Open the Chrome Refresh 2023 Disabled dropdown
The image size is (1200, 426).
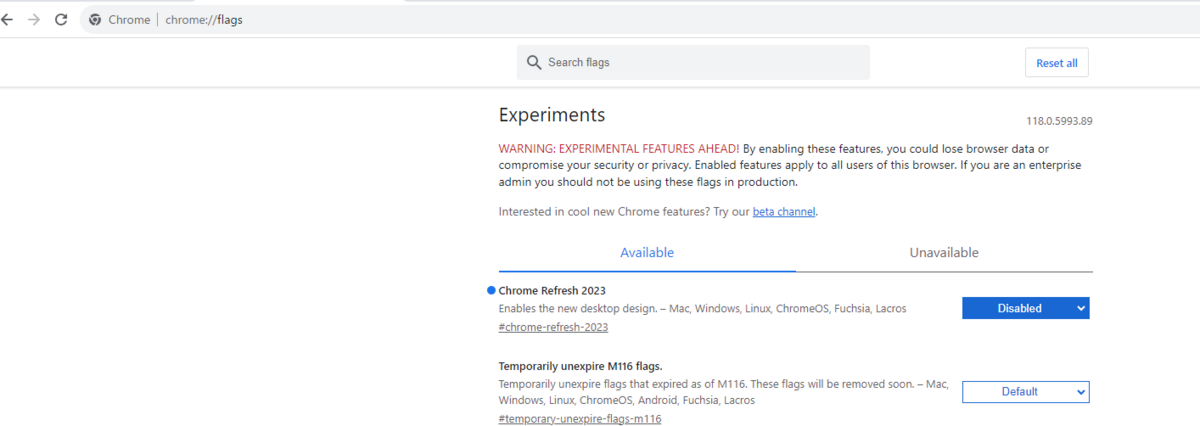(1025, 308)
